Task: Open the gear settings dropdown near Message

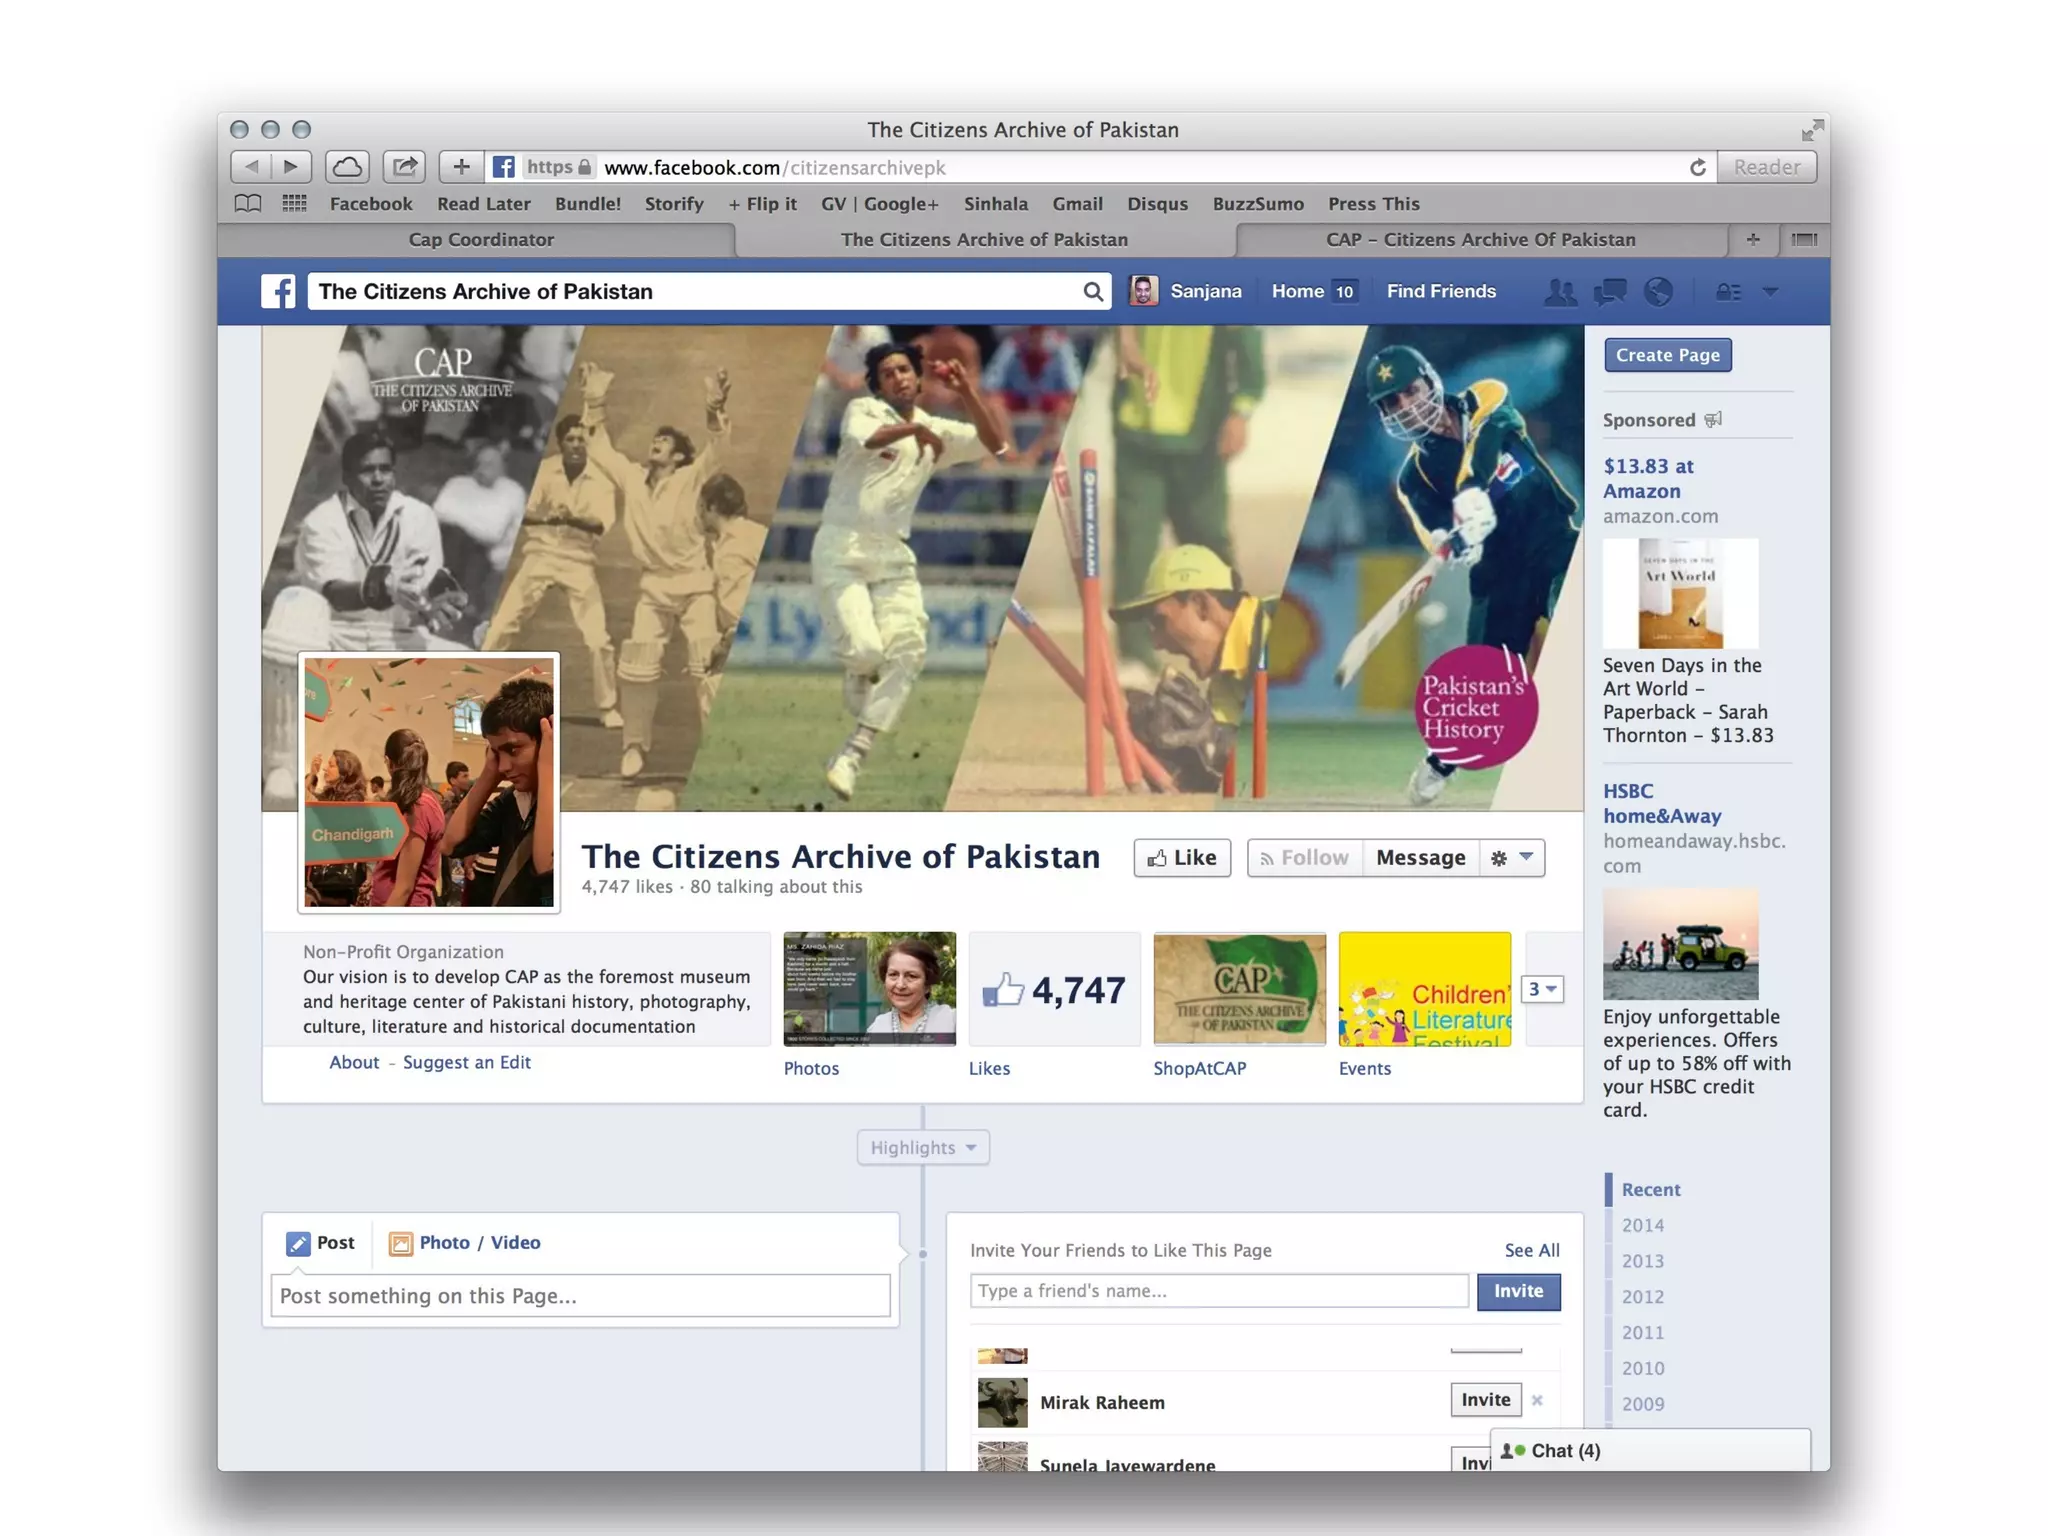Action: pos(1511,858)
